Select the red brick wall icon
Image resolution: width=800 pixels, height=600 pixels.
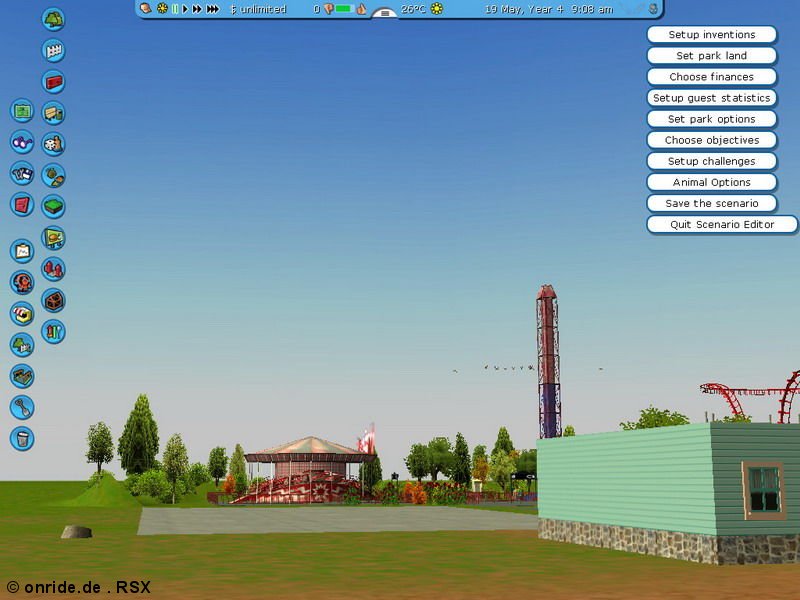coord(53,82)
